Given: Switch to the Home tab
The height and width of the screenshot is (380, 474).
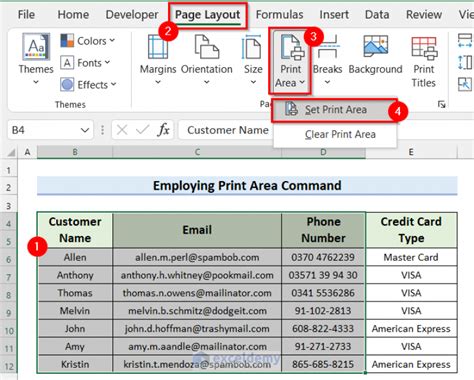Looking at the screenshot, I should tap(73, 15).
